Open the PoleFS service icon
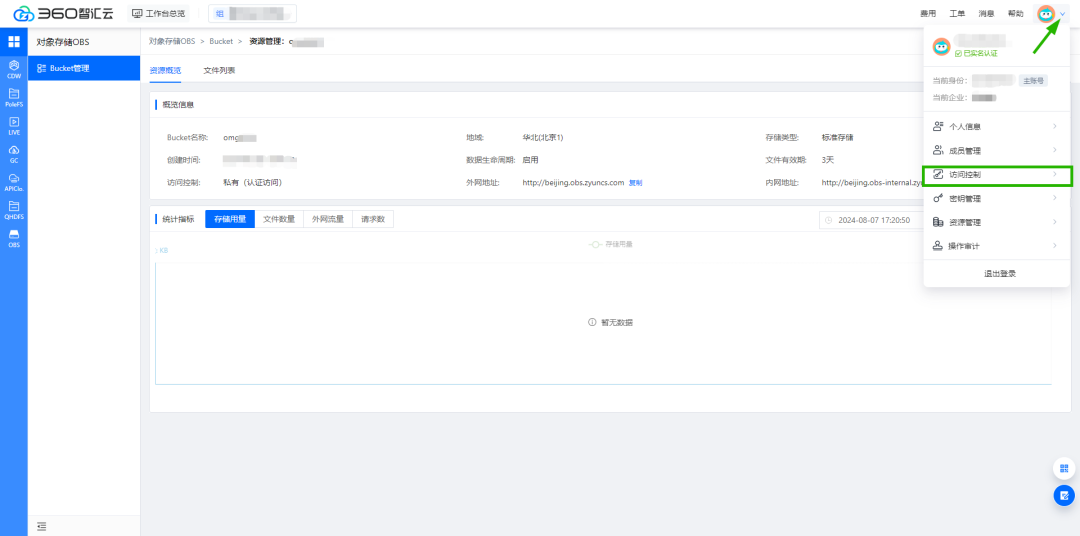 pos(14,97)
